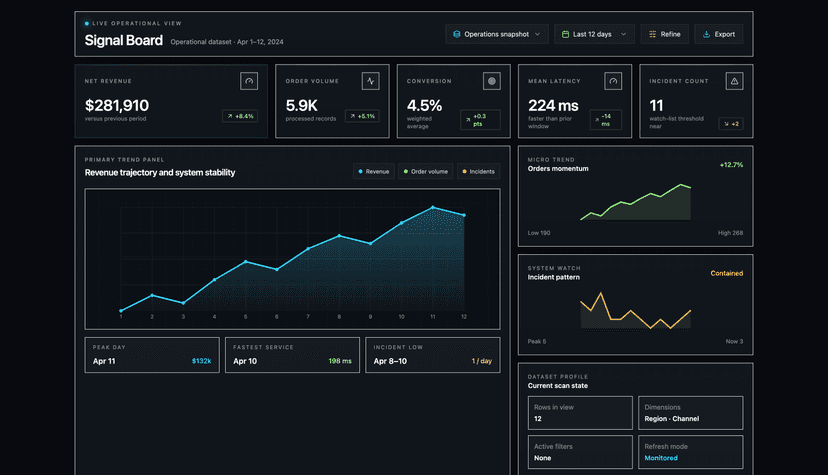This screenshot has height=475, width=828.
Task: Click the activity pulse icon on Order Volume card
Action: 371,81
